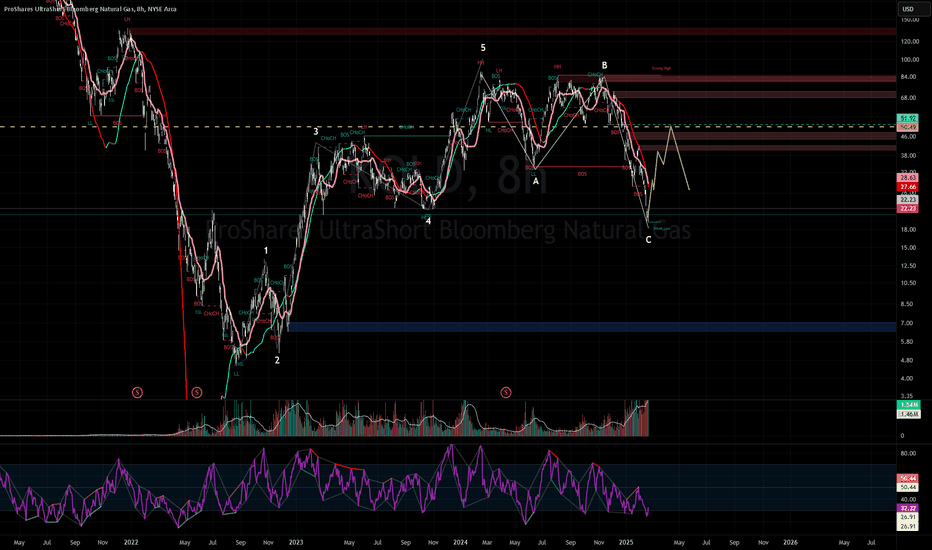Select the Elliott wave label 2
This screenshot has width=932, height=550.
tap(277, 360)
